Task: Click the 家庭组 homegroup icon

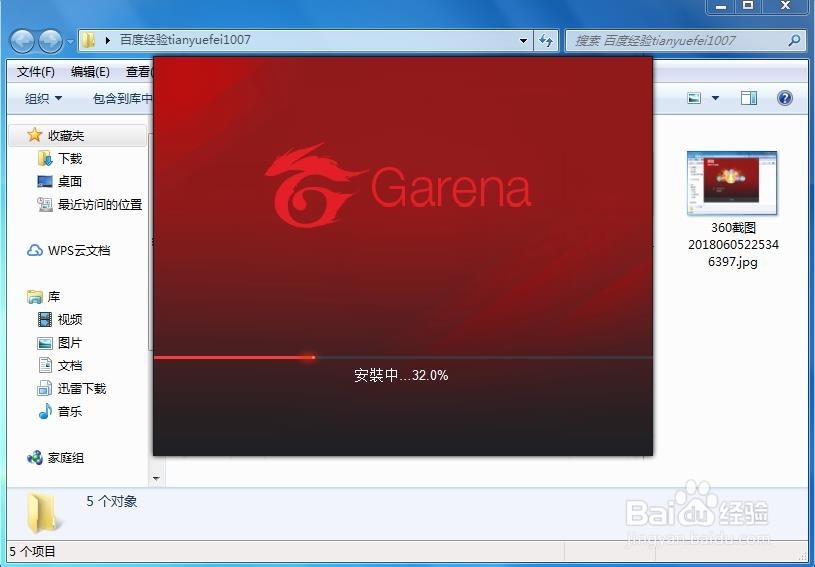Action: pyautogui.click(x=34, y=458)
